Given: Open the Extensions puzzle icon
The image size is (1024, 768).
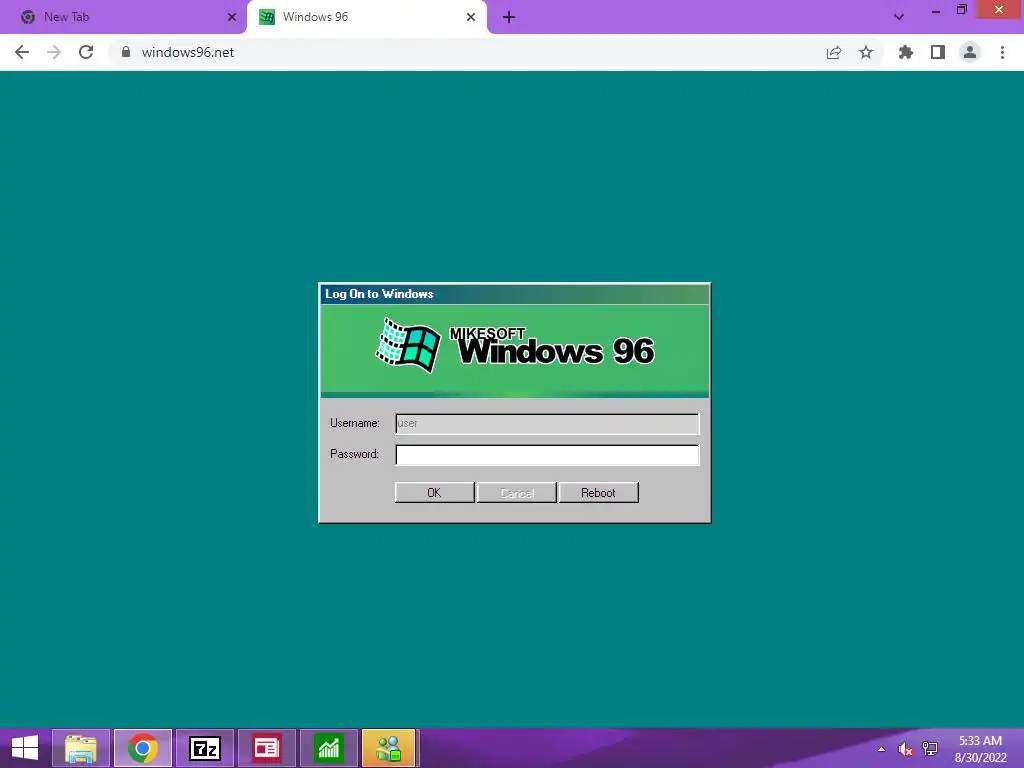Looking at the screenshot, I should click(x=905, y=52).
